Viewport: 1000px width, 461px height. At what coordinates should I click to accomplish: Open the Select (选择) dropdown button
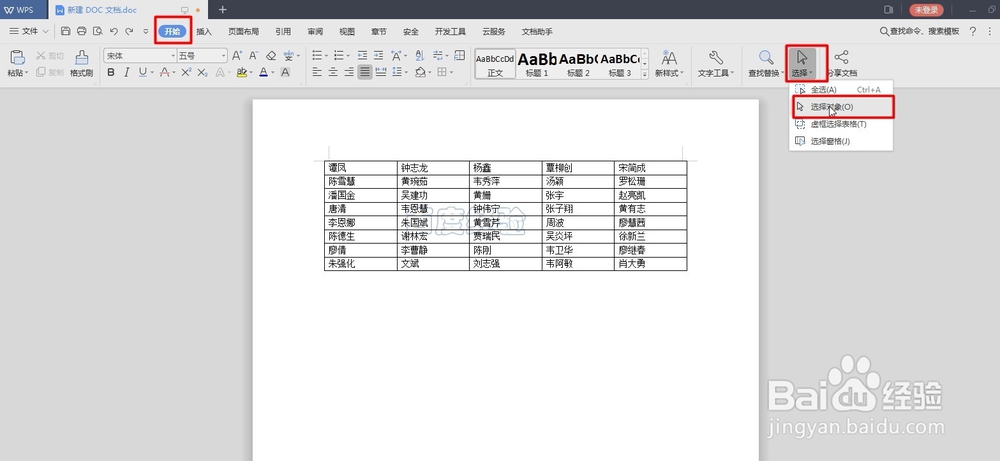point(802,63)
